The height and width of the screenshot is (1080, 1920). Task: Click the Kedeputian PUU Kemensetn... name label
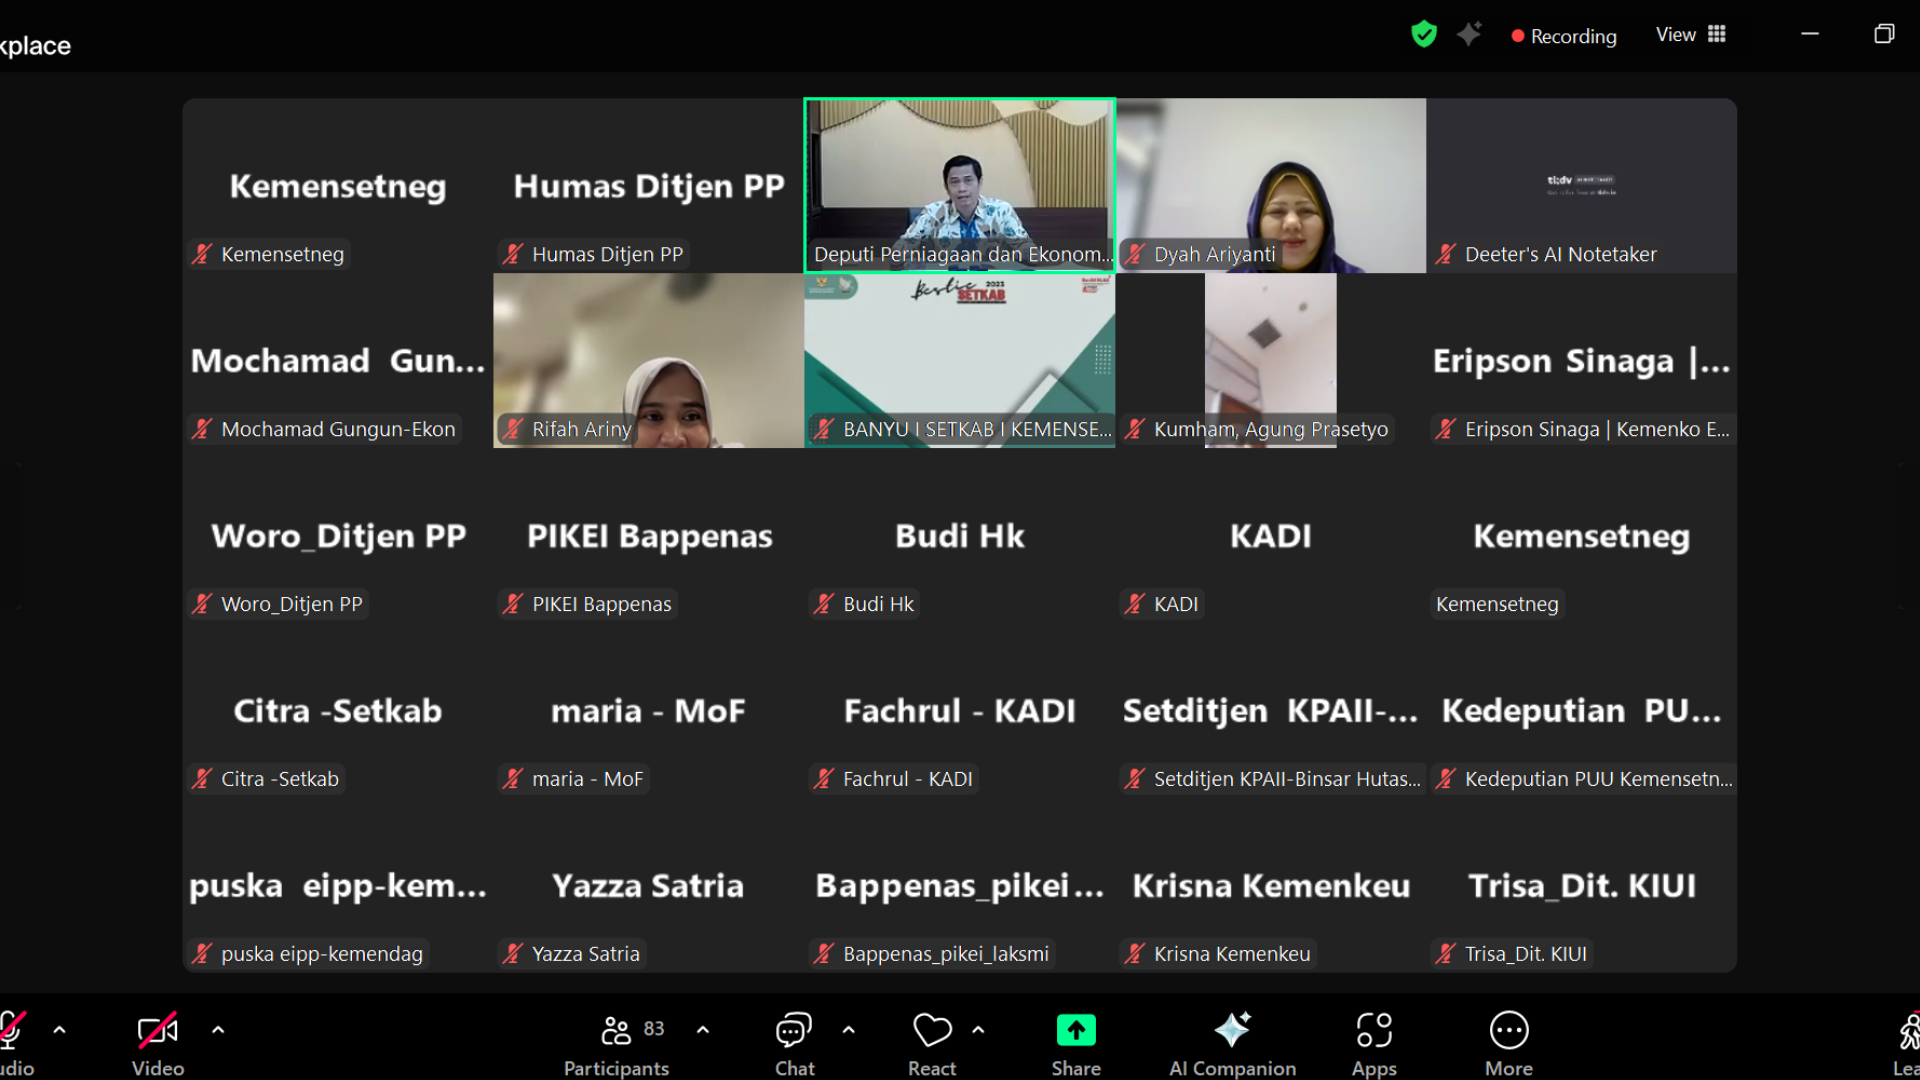point(1598,779)
